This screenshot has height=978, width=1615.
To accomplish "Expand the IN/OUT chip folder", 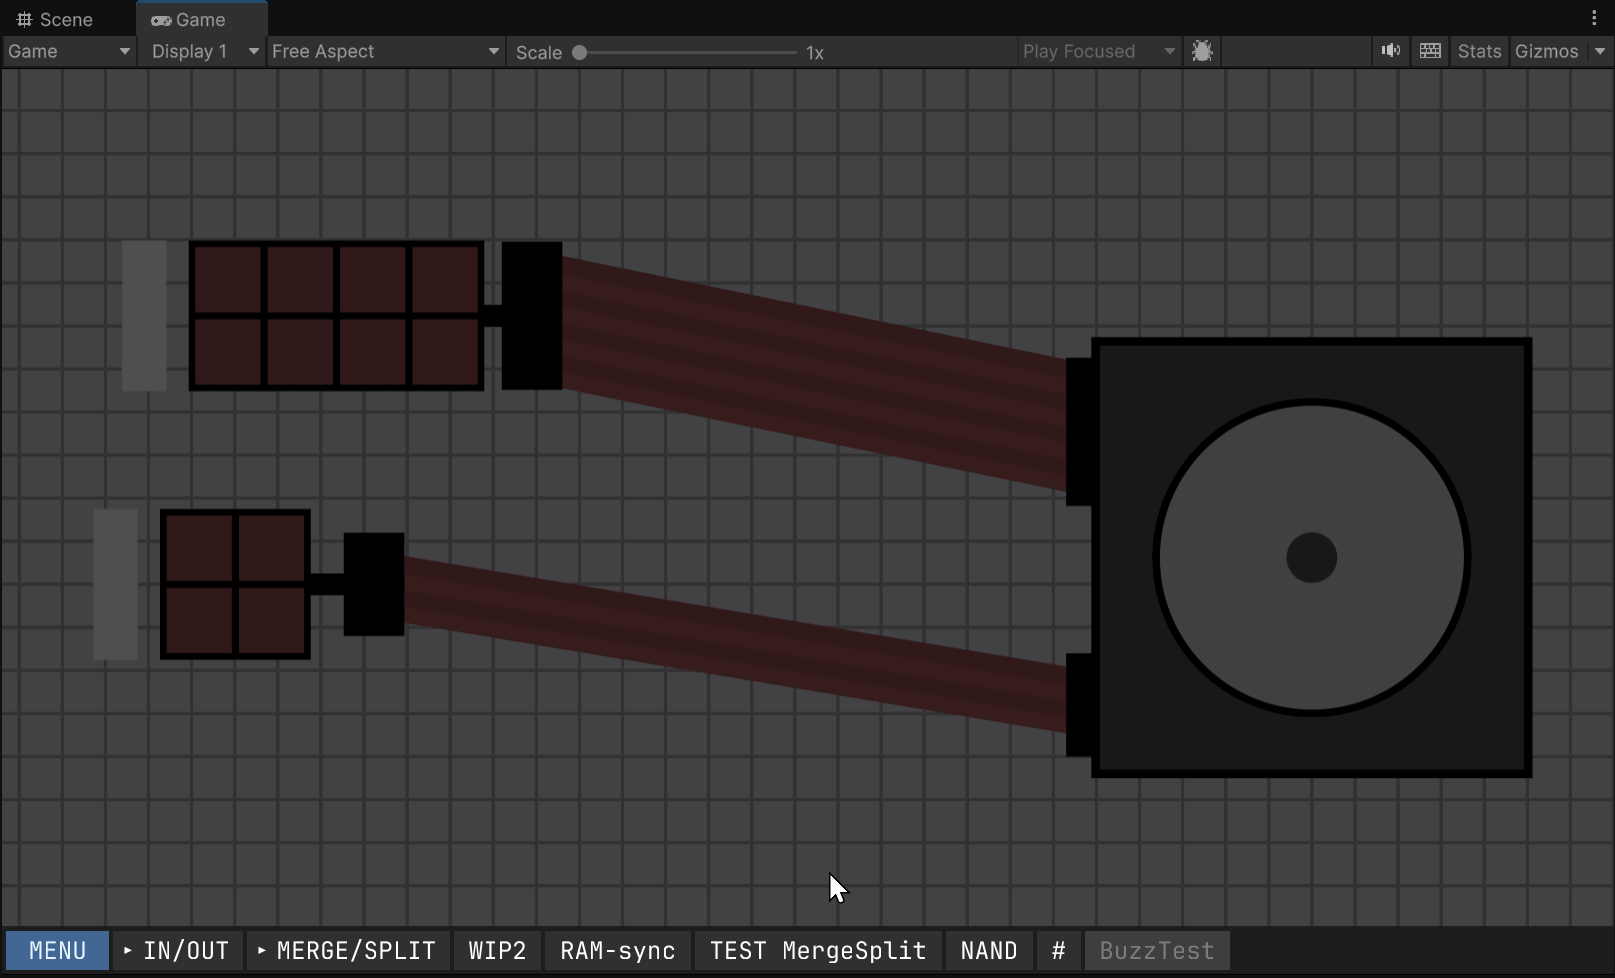I will coord(178,950).
